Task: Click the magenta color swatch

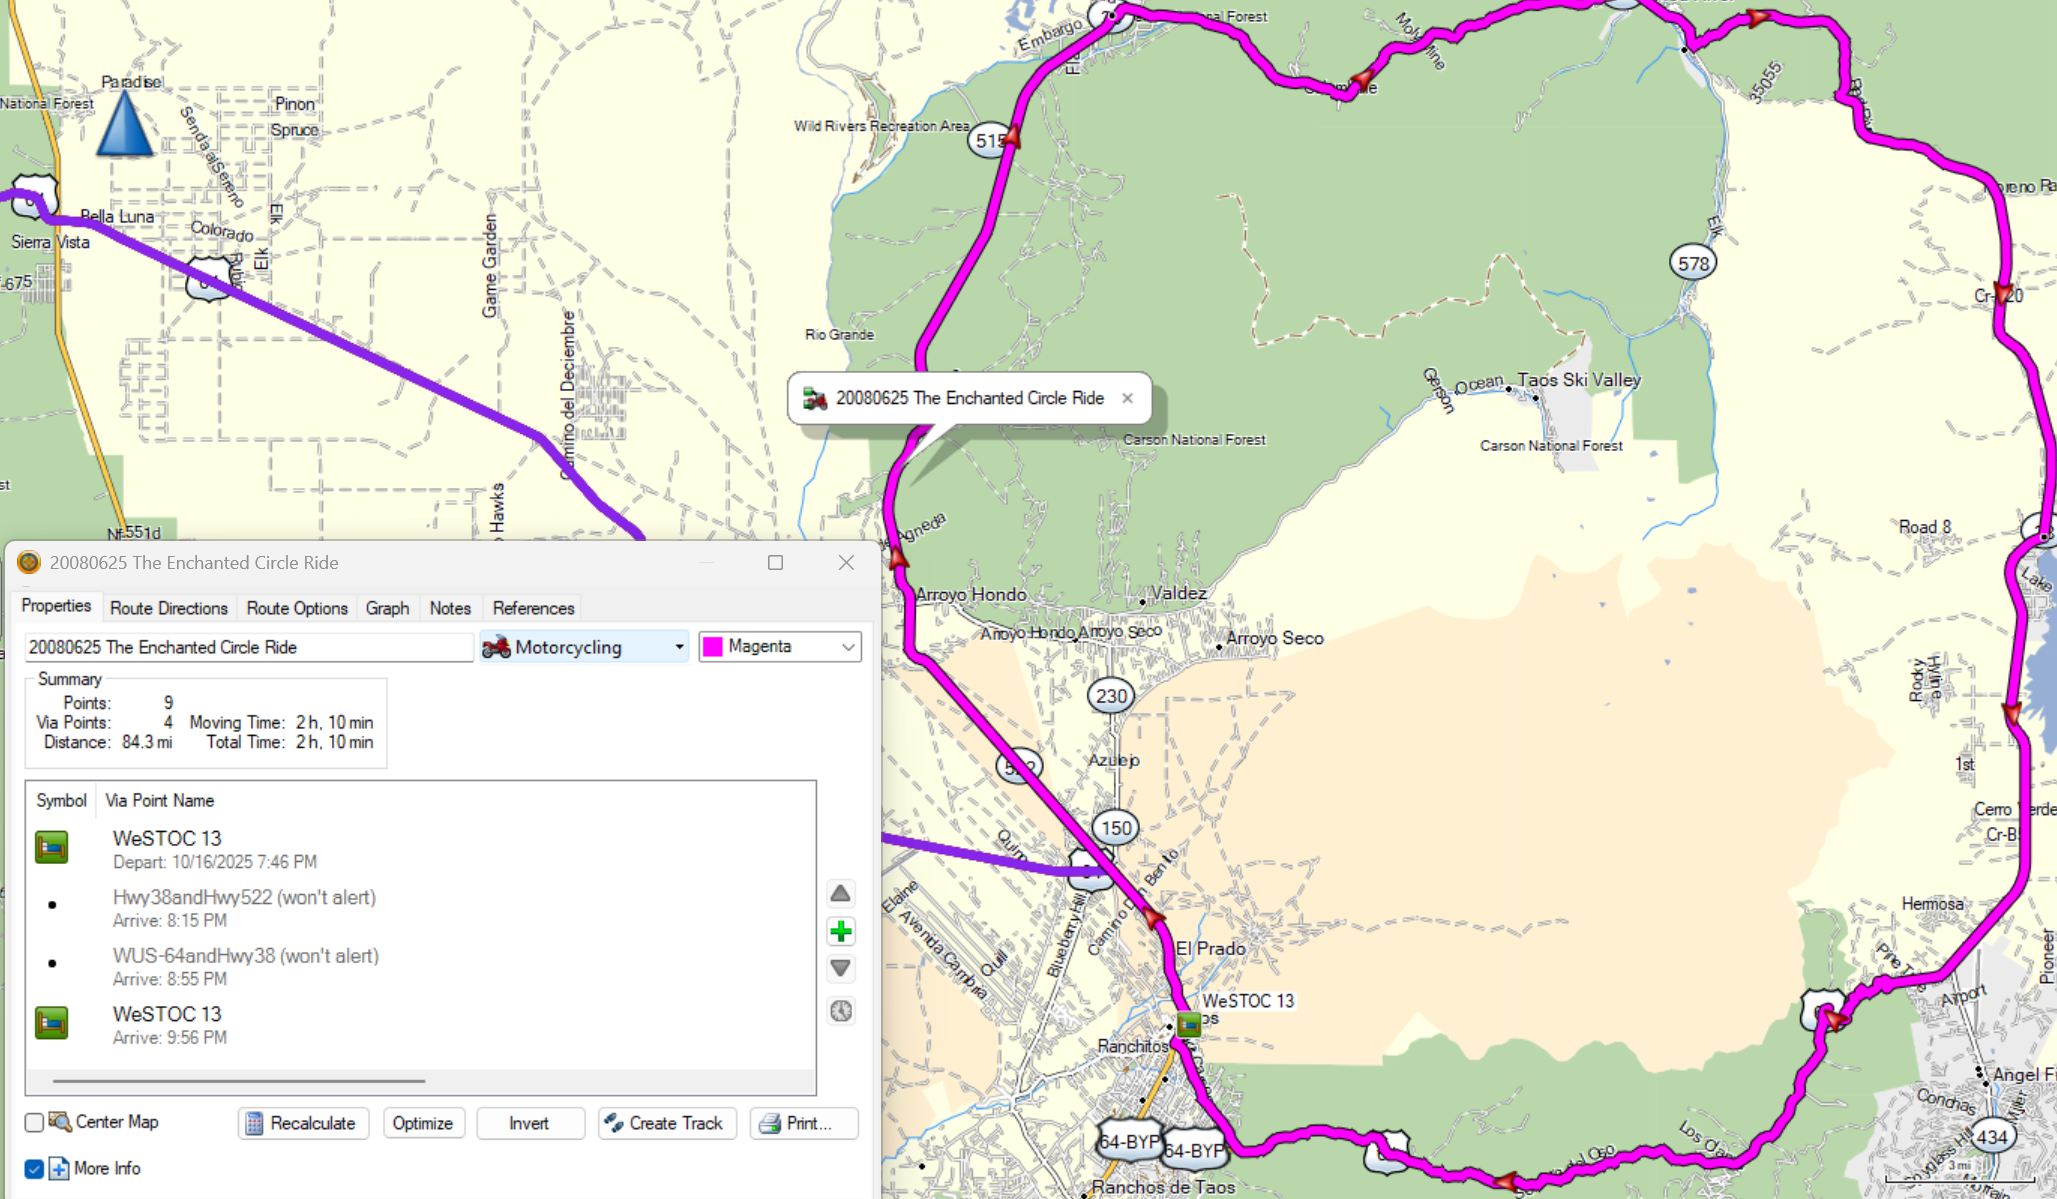Action: pyautogui.click(x=713, y=647)
